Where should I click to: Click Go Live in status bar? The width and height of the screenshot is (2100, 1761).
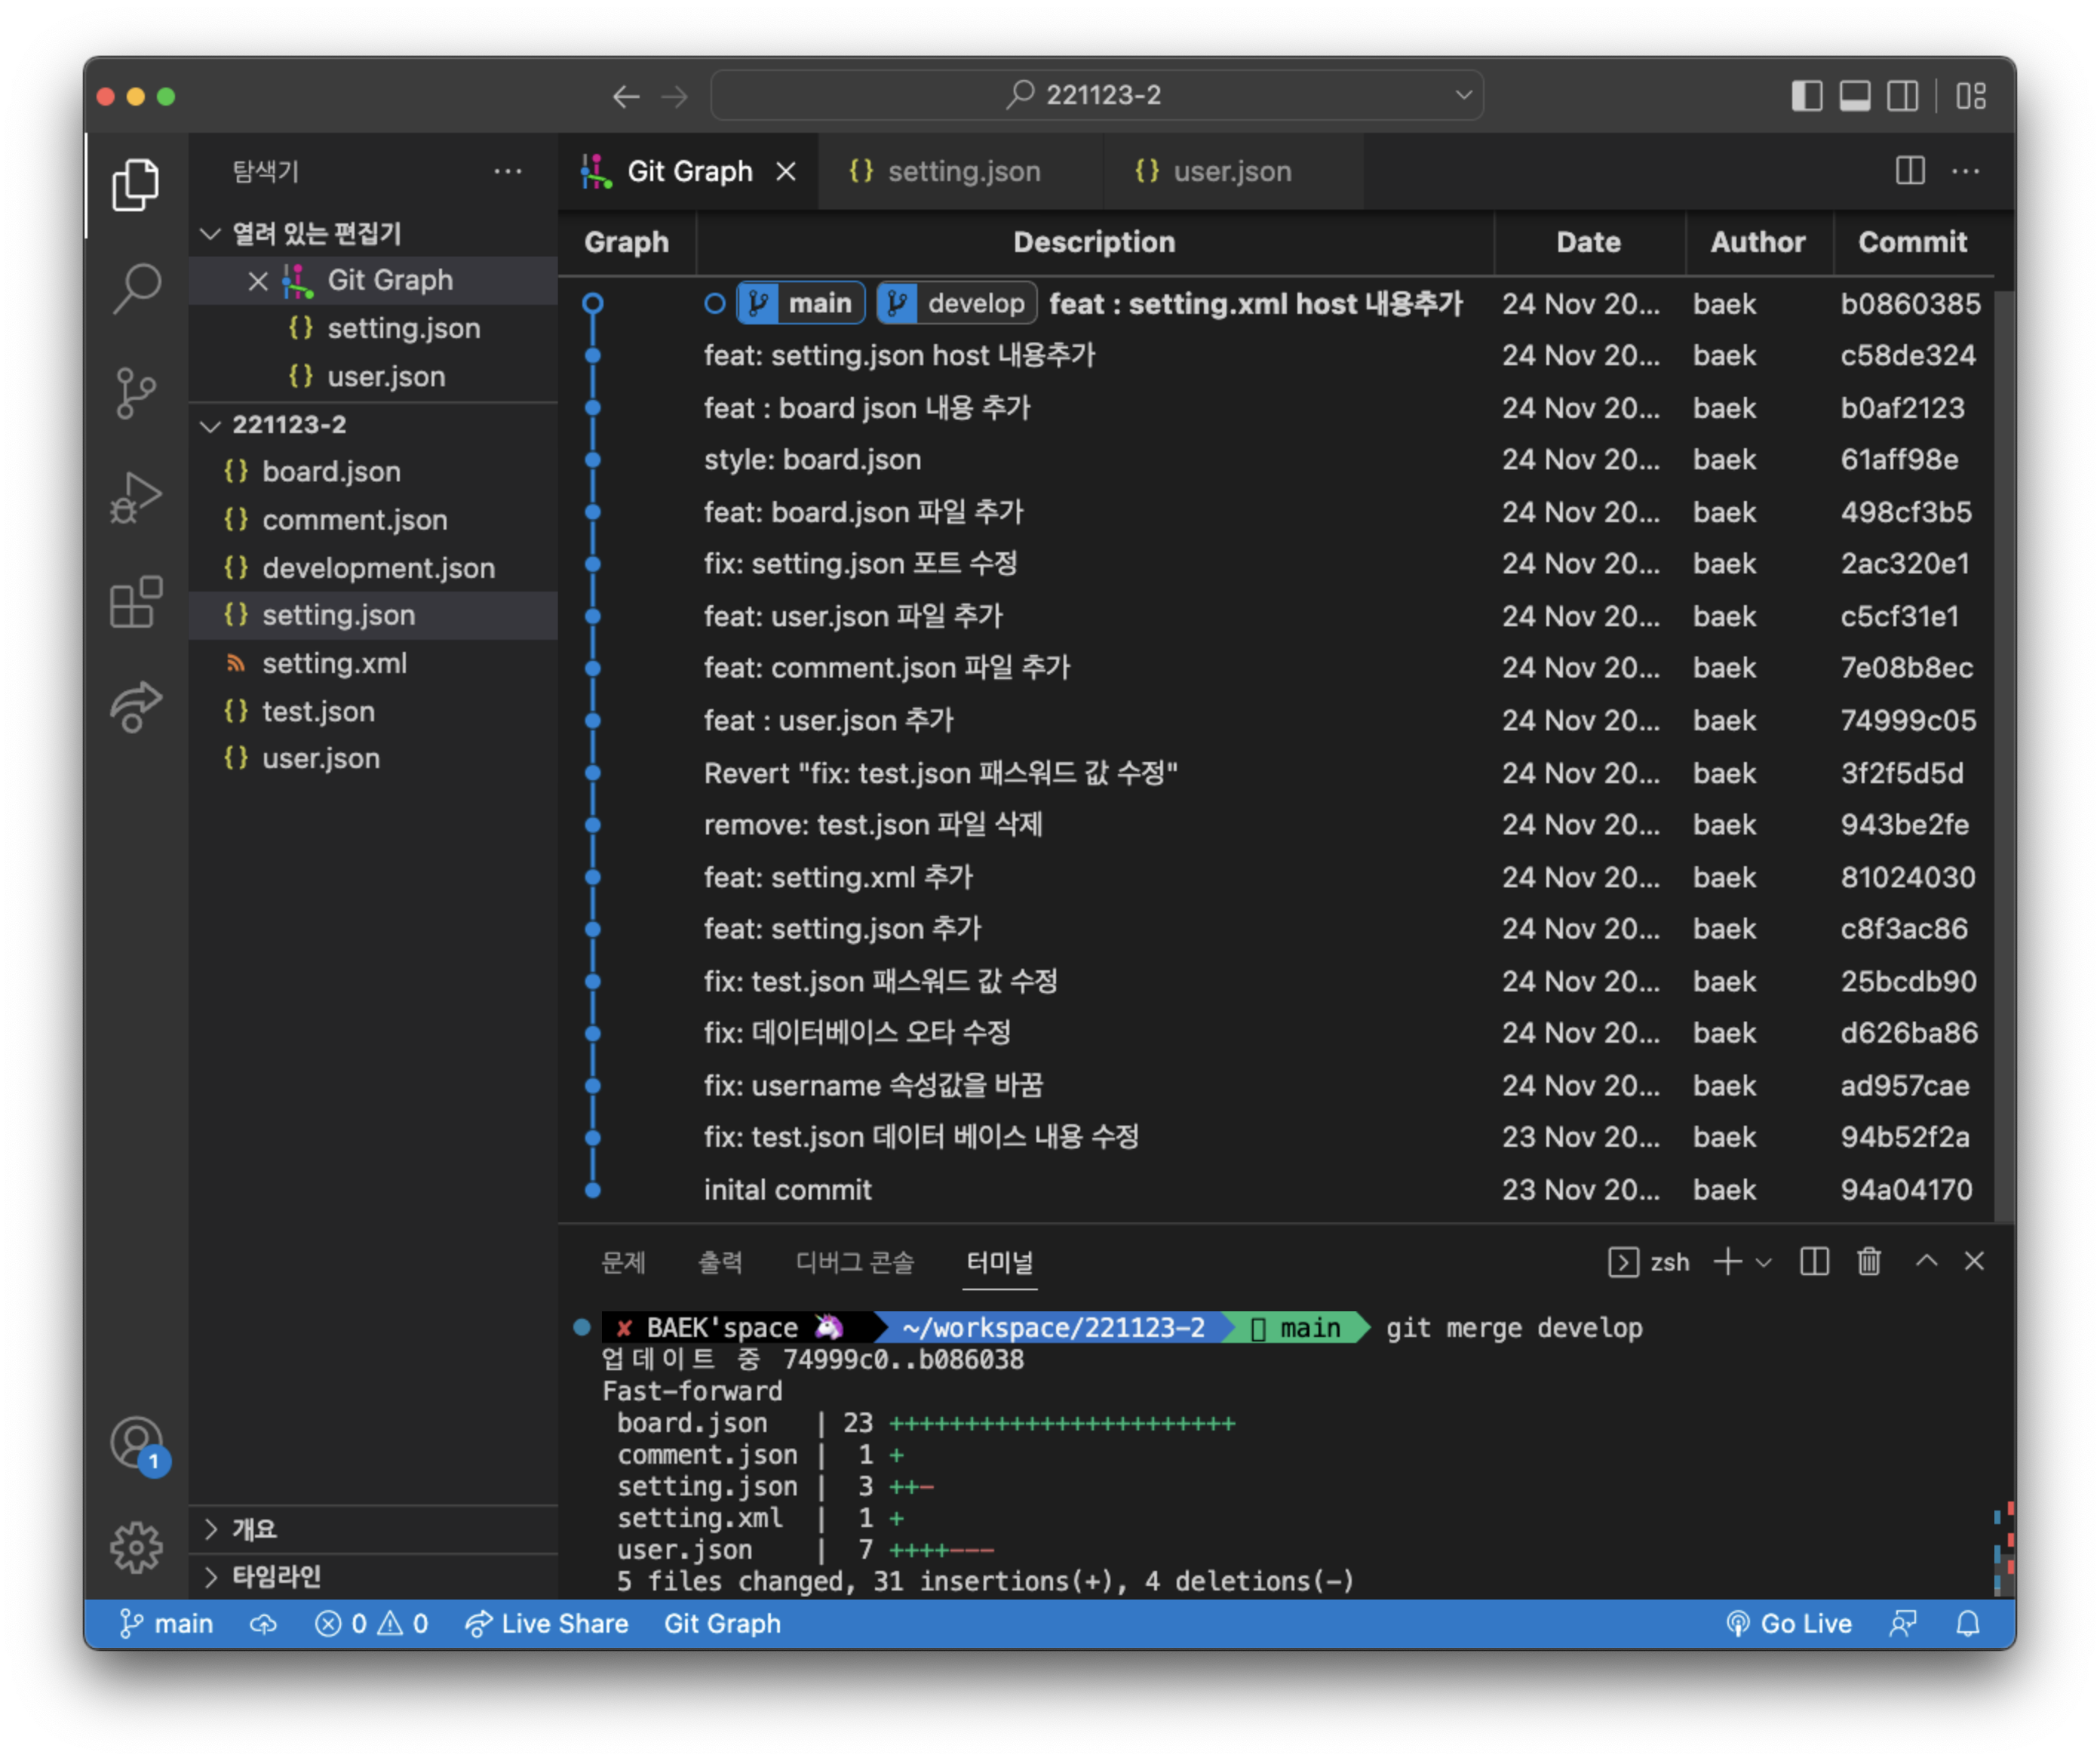click(1789, 1624)
